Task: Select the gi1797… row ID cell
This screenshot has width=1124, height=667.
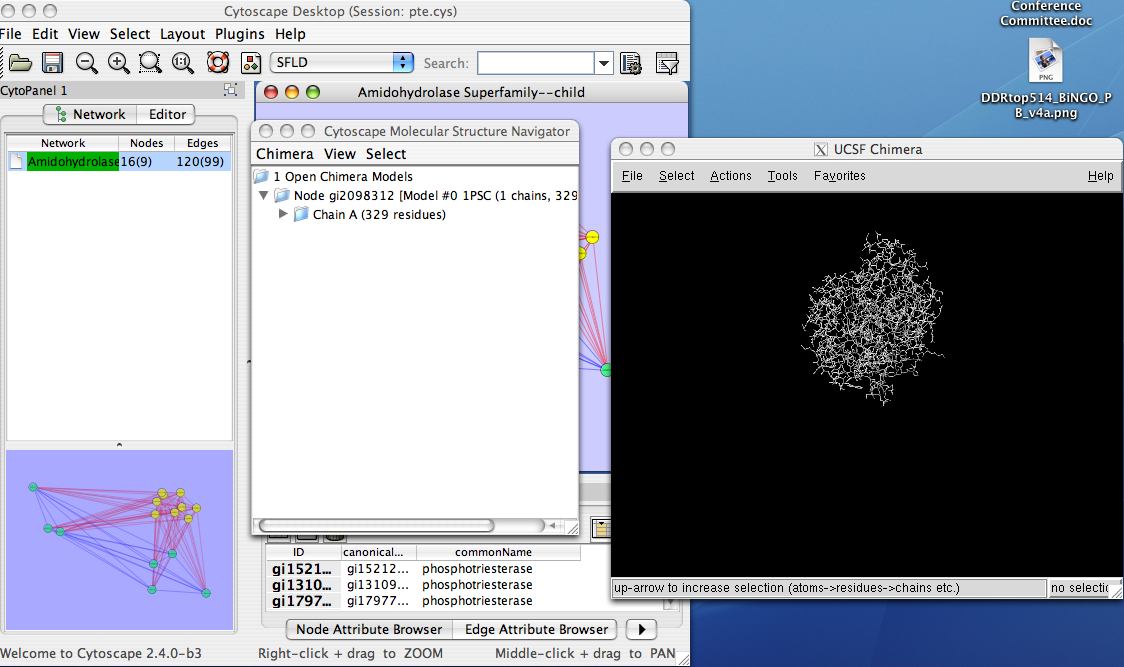Action: click(302, 600)
